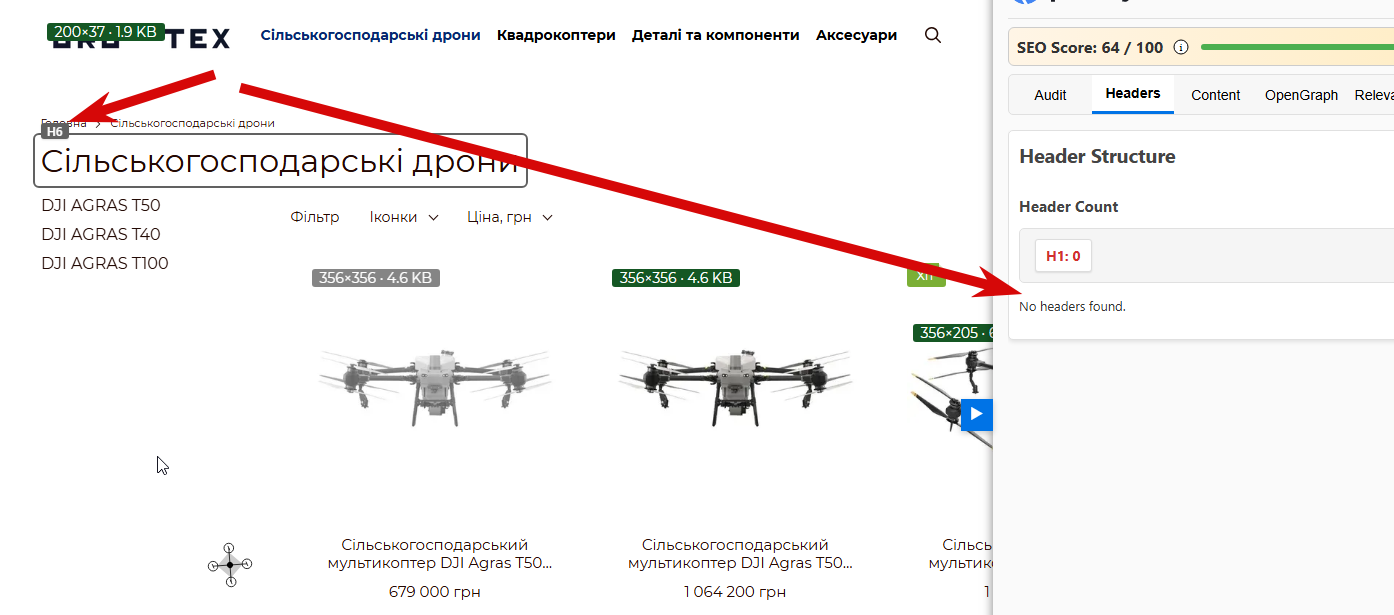
Task: Play the video on third product
Action: click(977, 414)
